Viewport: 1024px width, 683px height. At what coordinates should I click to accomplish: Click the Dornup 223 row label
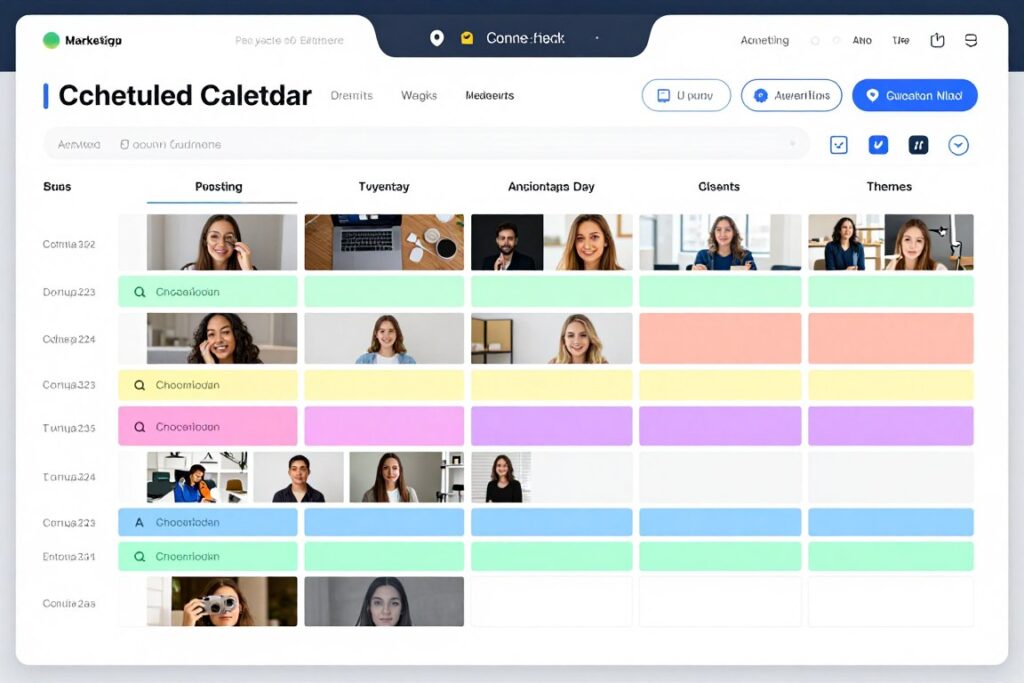point(69,292)
